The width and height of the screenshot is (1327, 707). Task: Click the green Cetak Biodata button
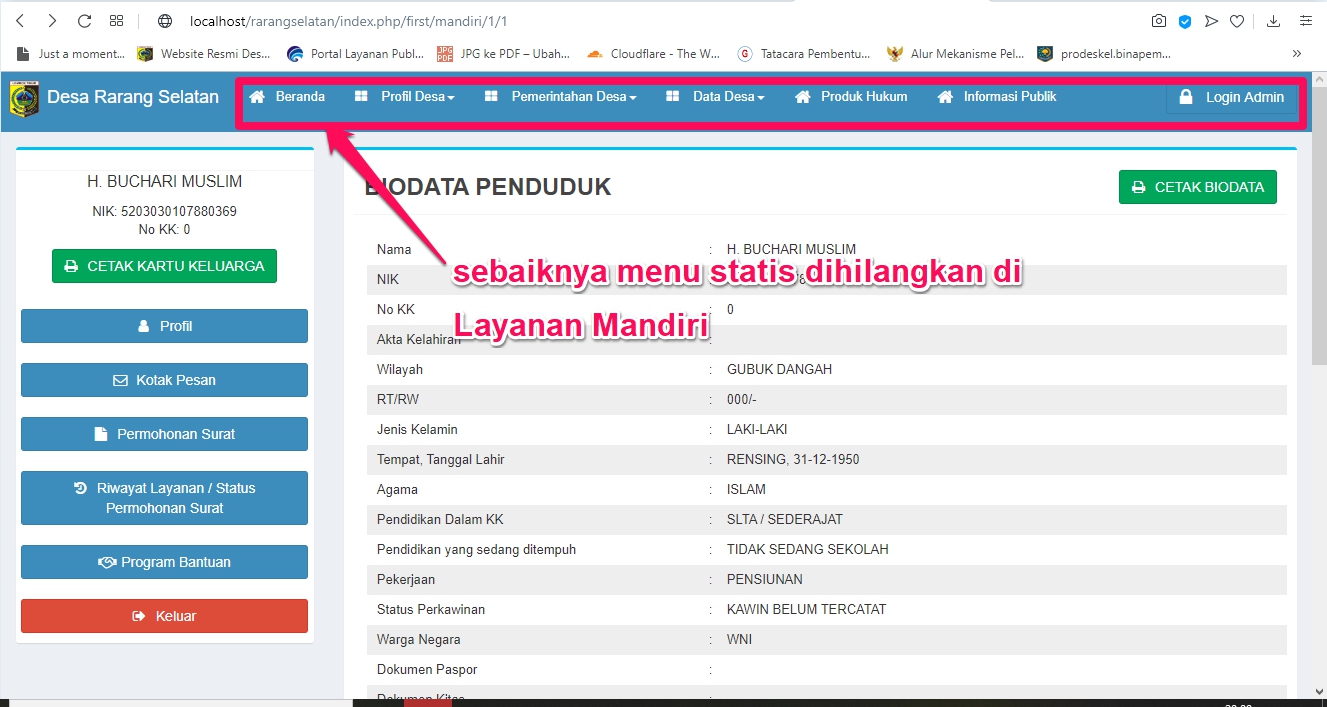click(x=1197, y=187)
